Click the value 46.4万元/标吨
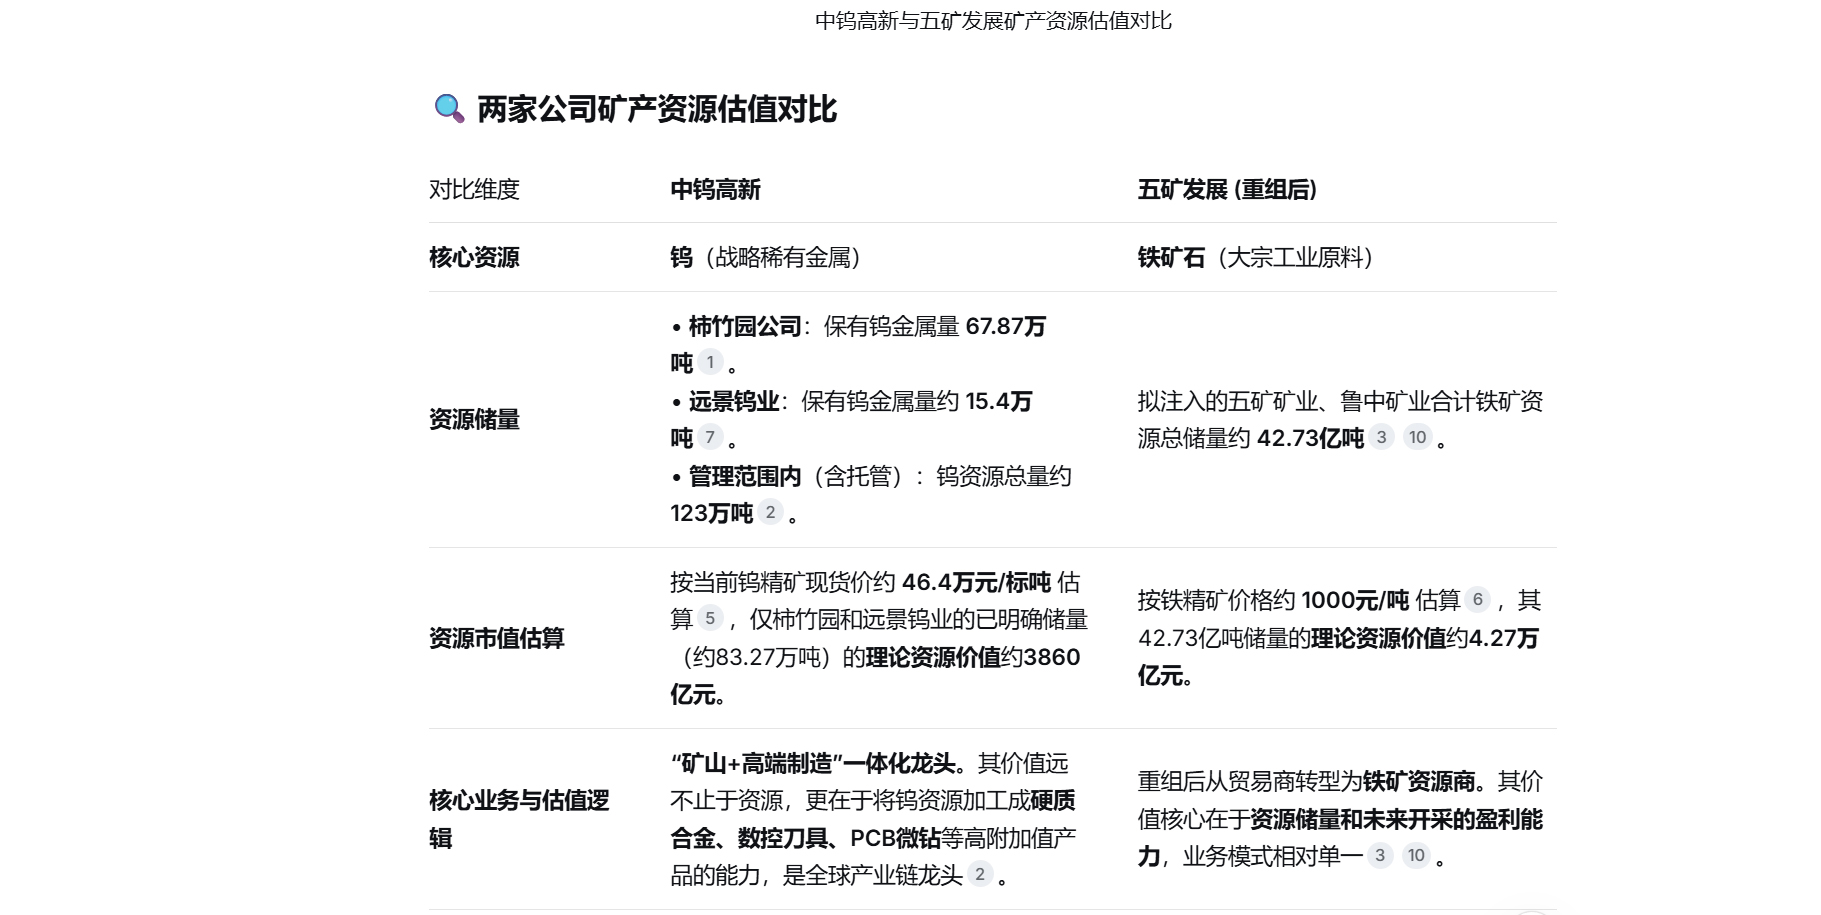Image resolution: width=1821 pixels, height=915 pixels. click(976, 582)
